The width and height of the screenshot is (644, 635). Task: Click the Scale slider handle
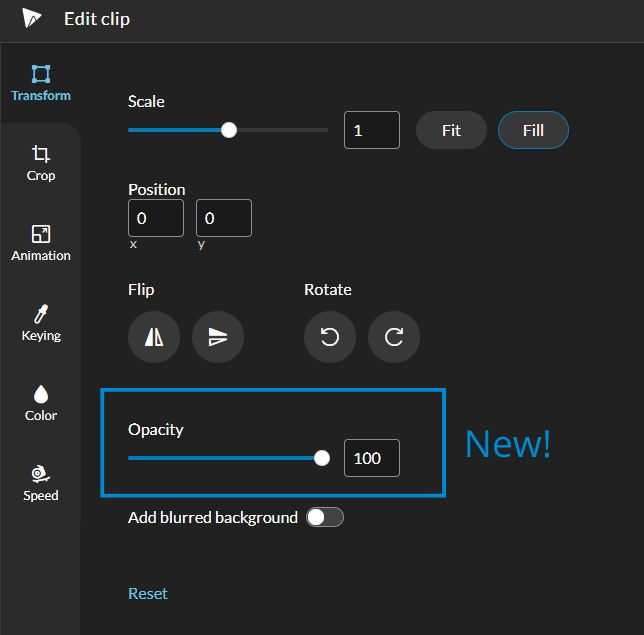coord(229,130)
